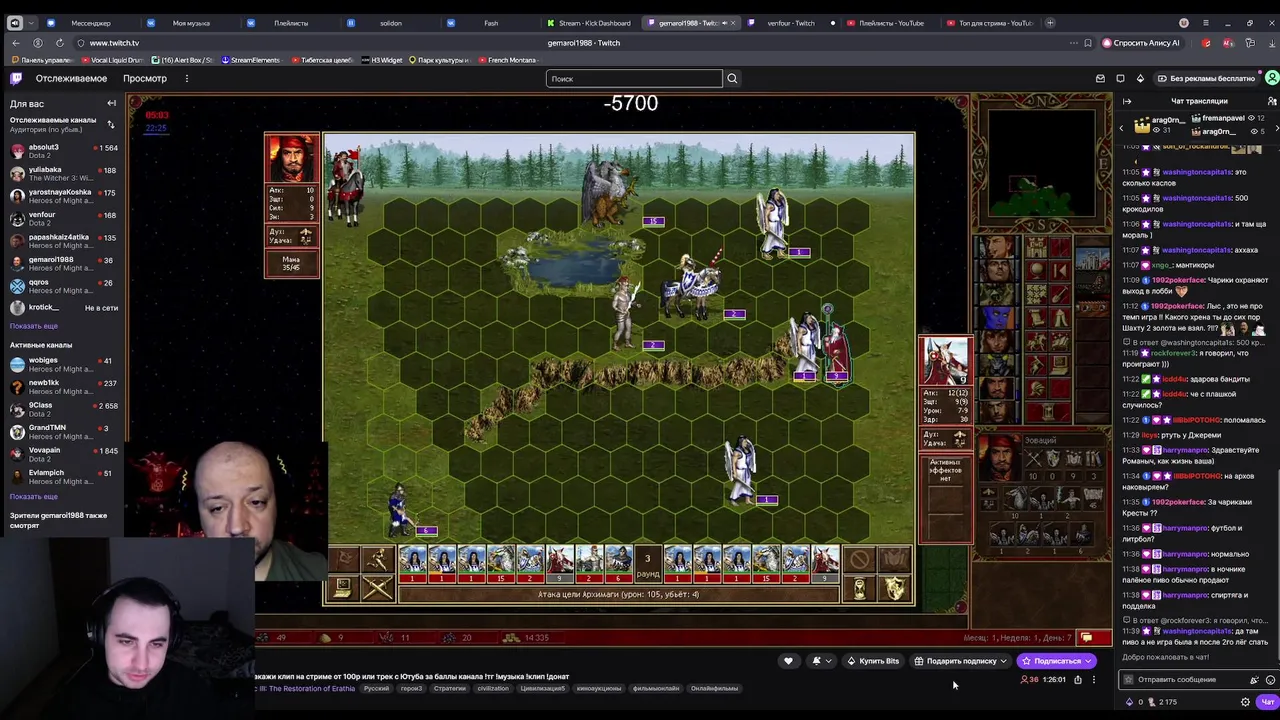This screenshot has height=720, width=1280.
Task: Click the surrender flag battle button
Action: [x=343, y=560]
